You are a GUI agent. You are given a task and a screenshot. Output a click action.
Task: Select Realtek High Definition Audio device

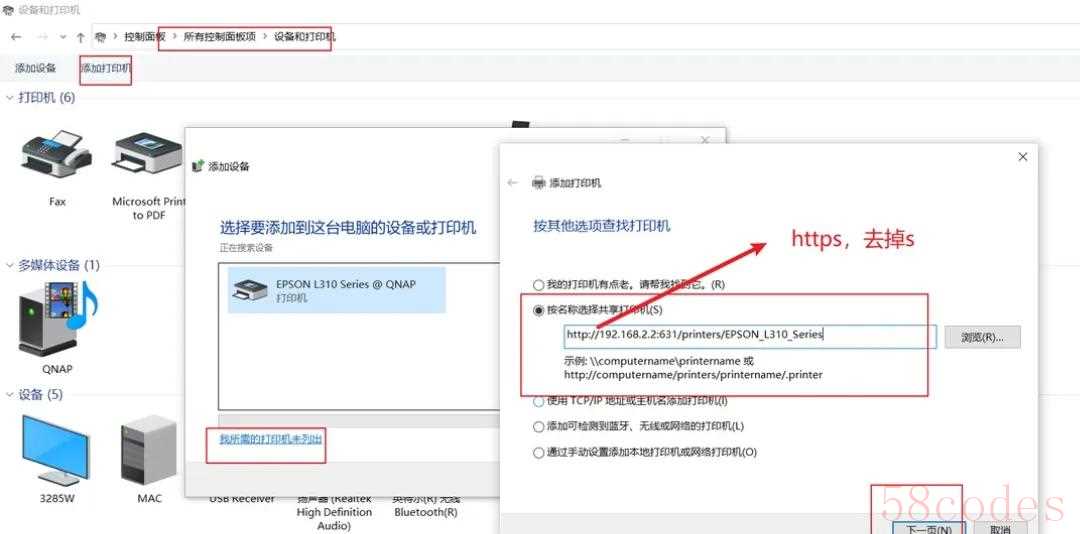(x=334, y=512)
